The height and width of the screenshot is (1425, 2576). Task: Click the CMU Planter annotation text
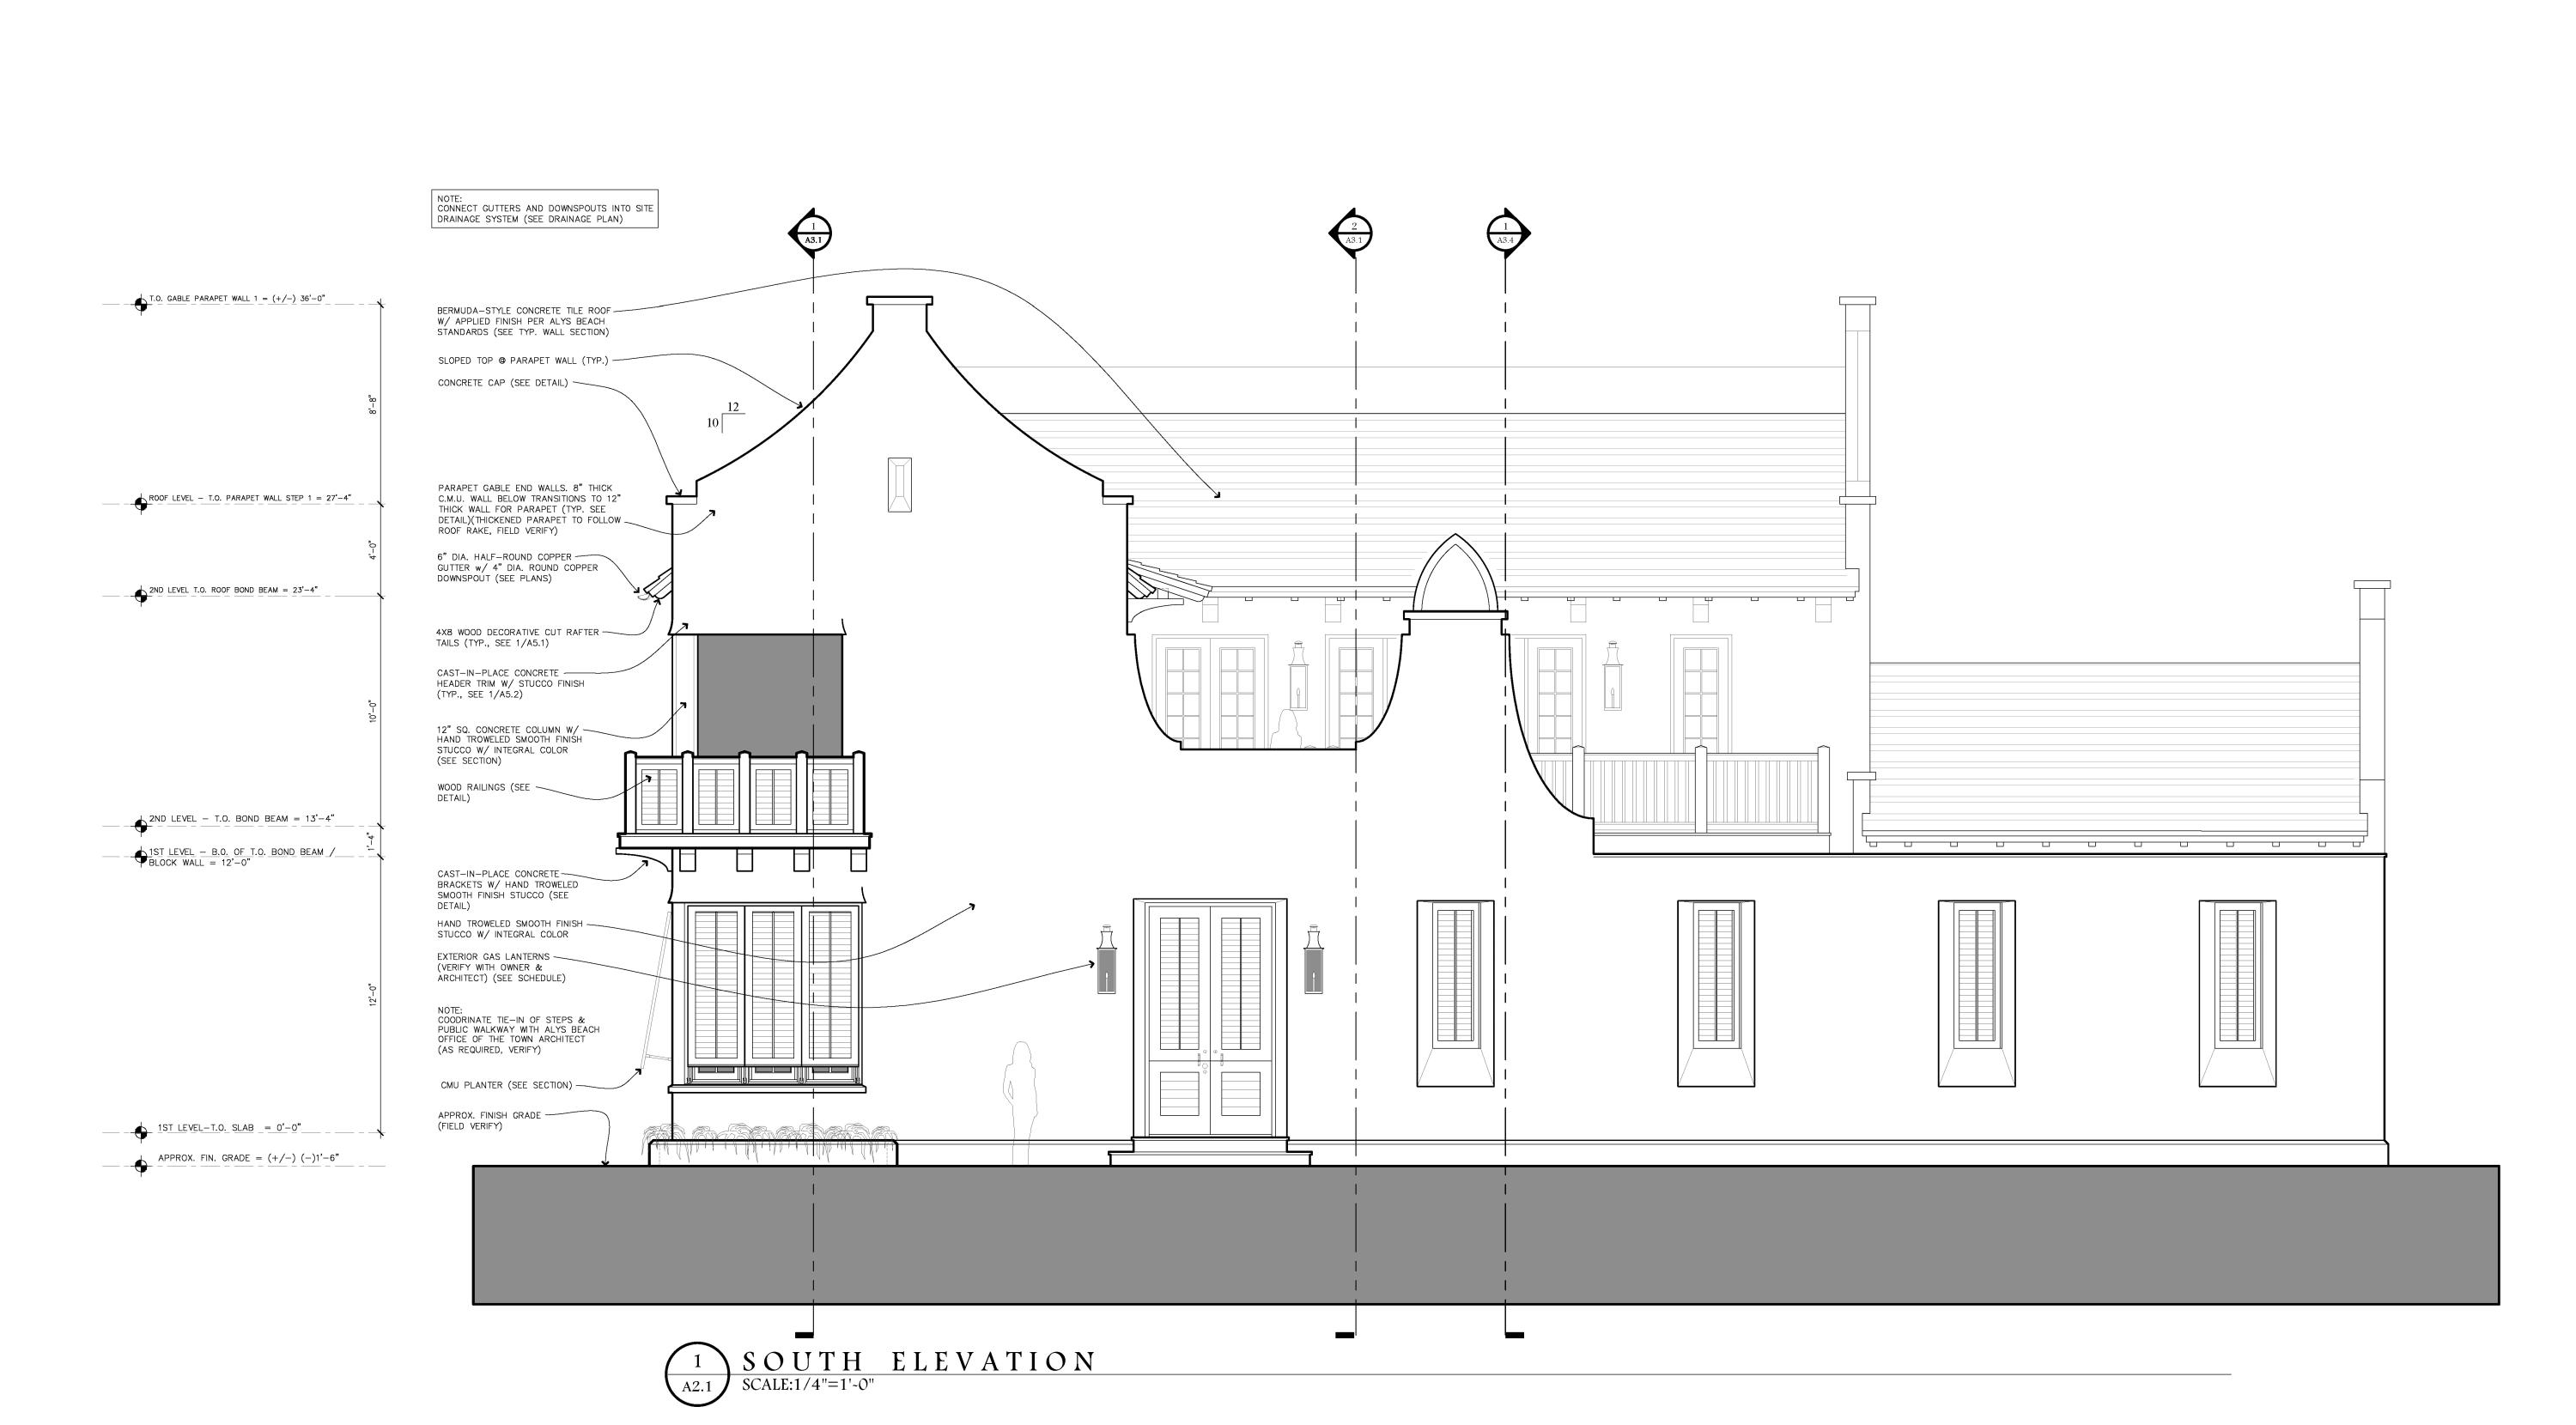506,1085
